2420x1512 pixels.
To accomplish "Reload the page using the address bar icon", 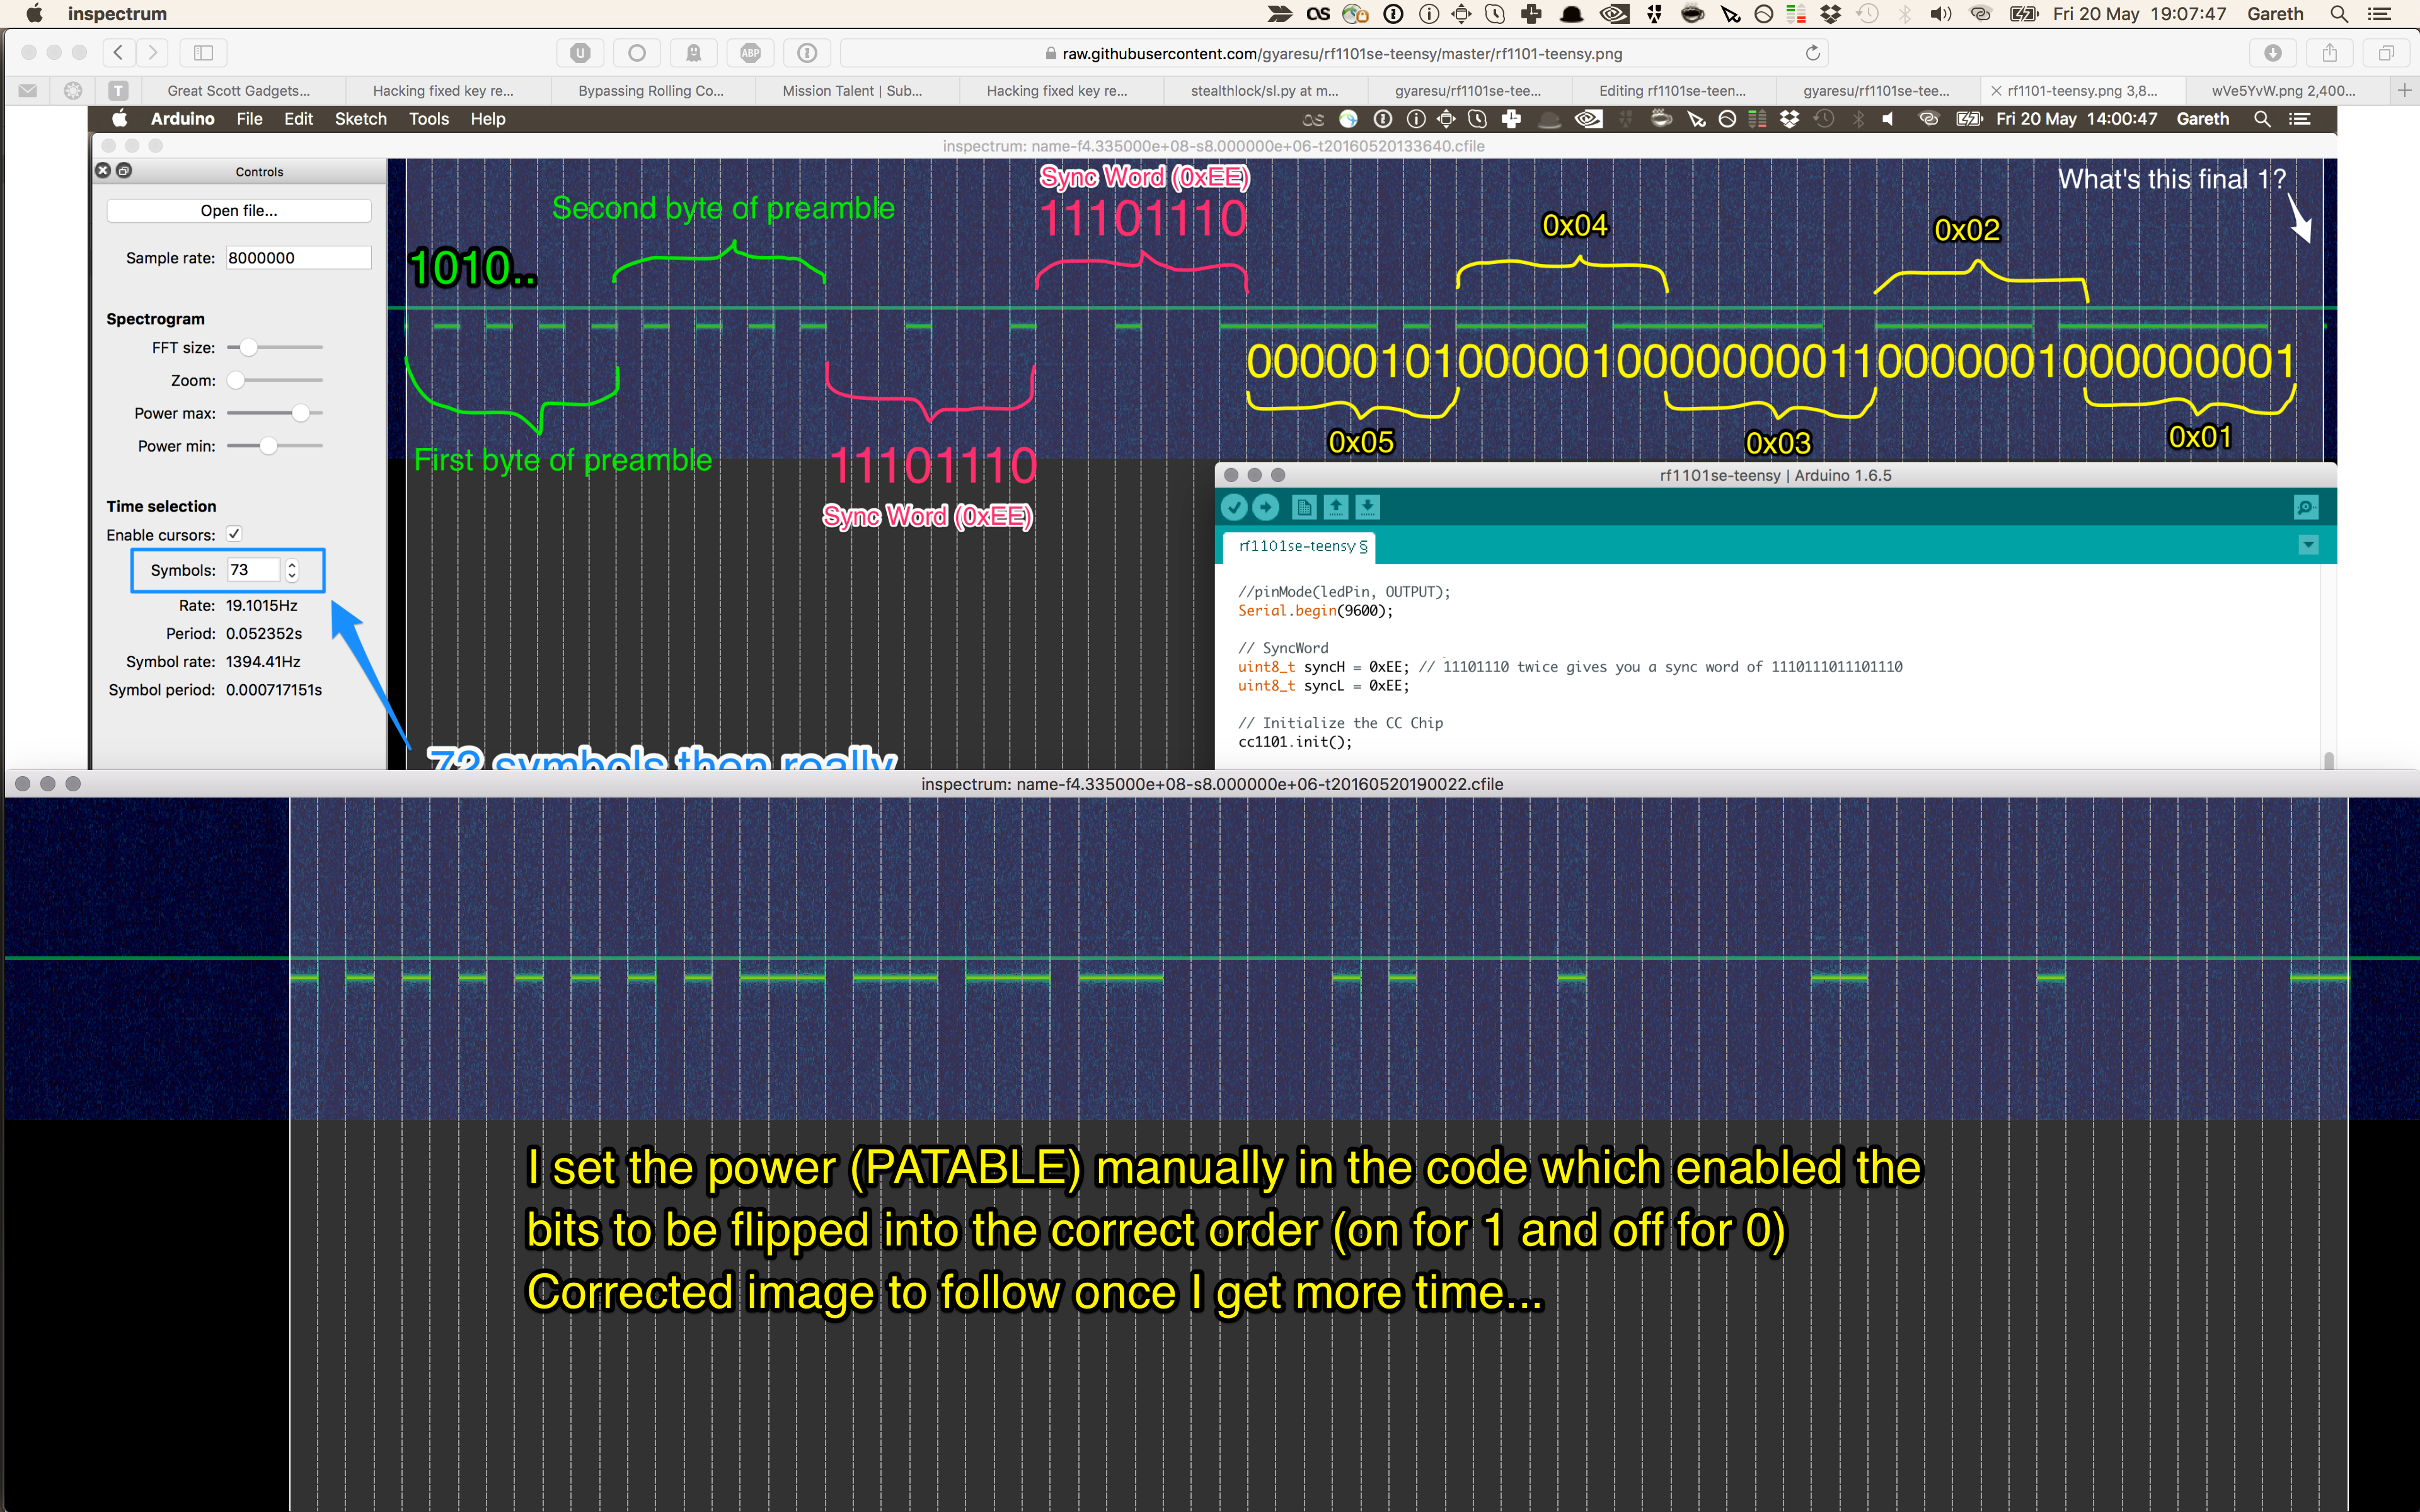I will pos(1812,53).
